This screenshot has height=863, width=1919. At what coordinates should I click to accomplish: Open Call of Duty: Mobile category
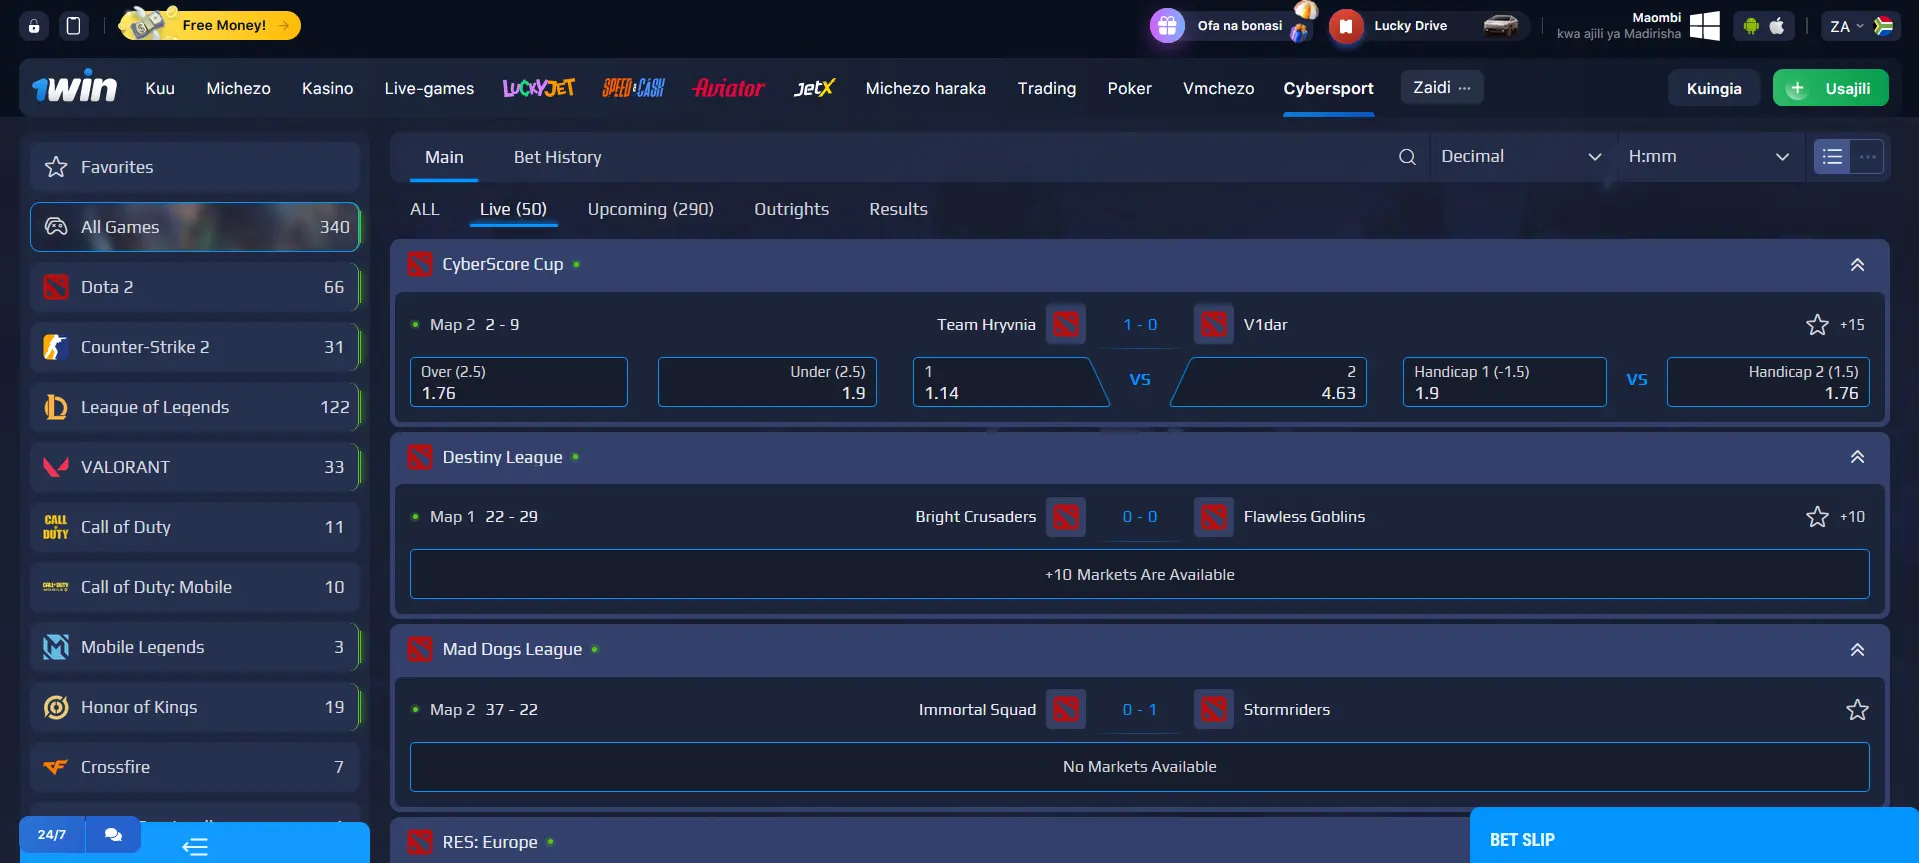point(195,587)
